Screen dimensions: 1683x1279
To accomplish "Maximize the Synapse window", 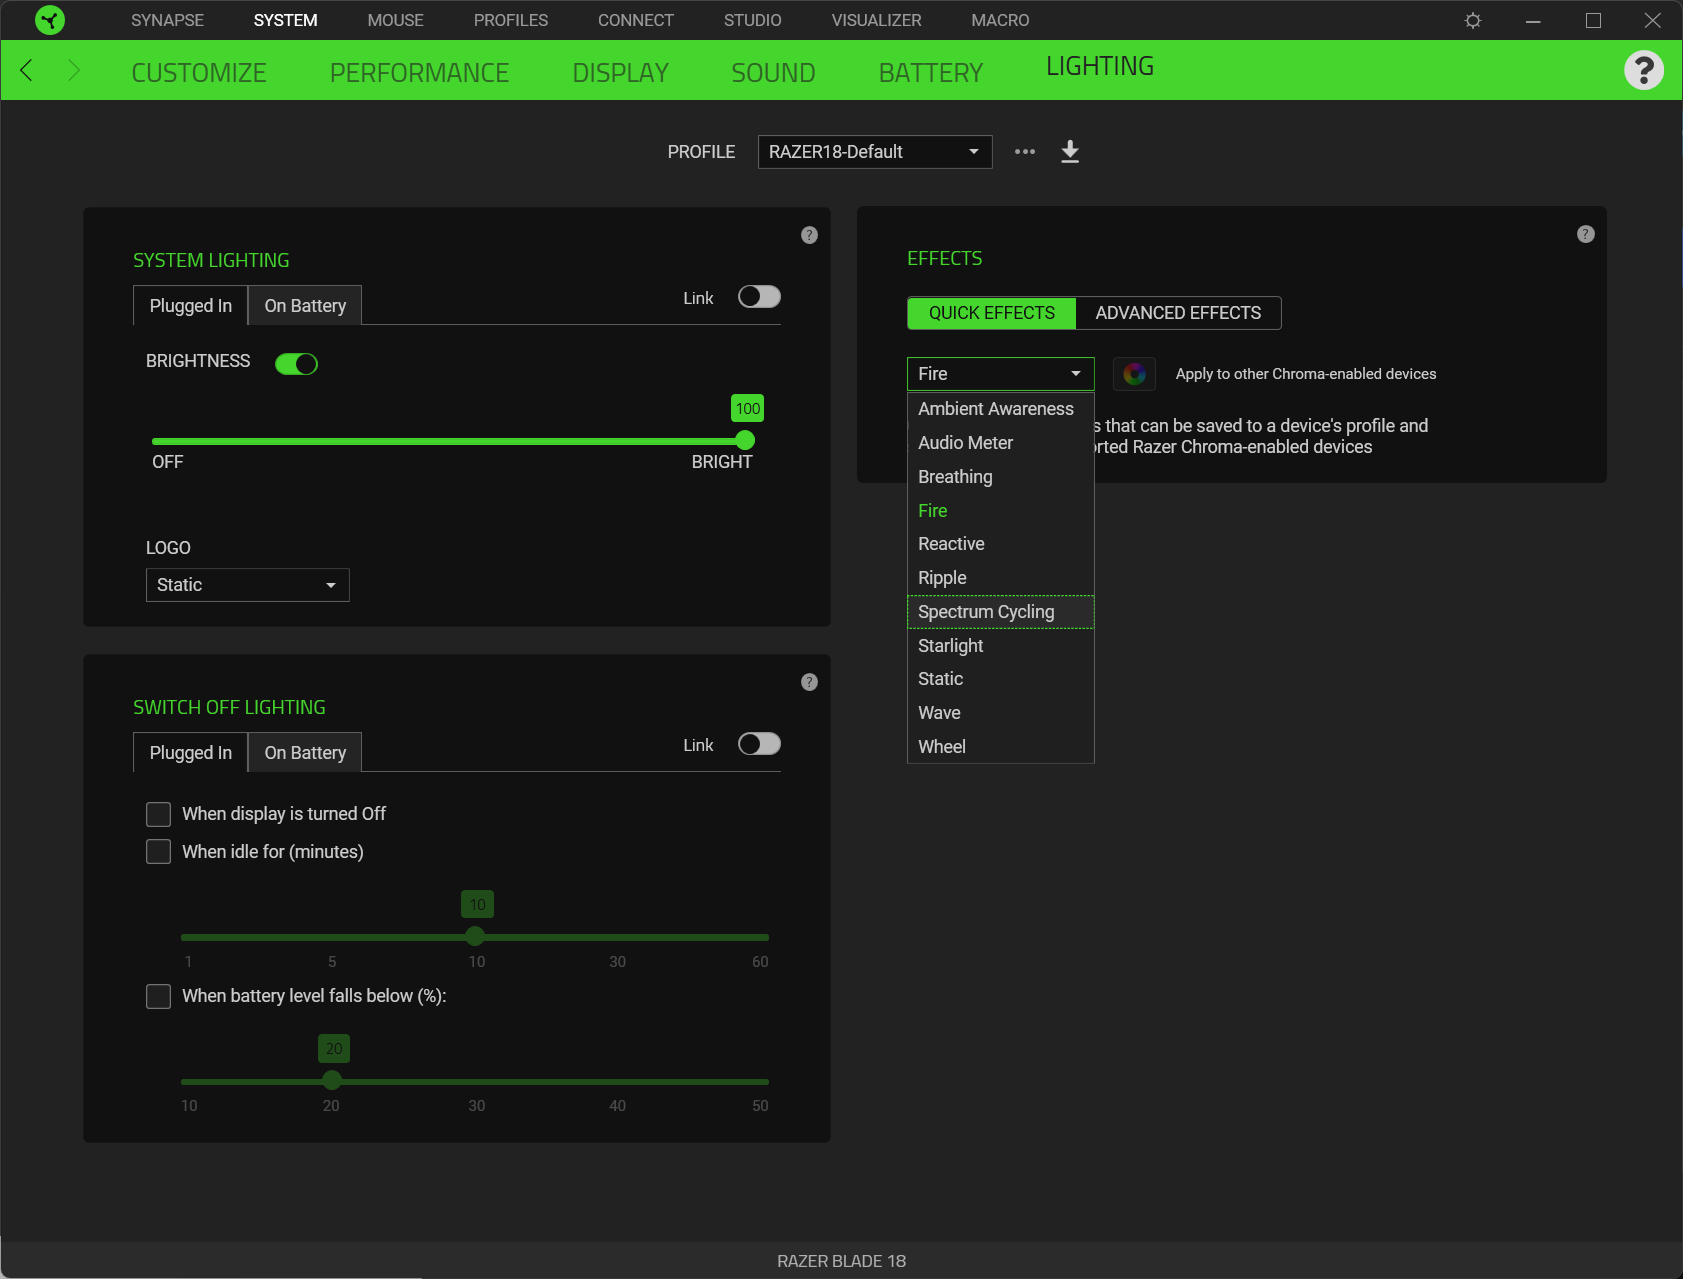I will (1593, 20).
